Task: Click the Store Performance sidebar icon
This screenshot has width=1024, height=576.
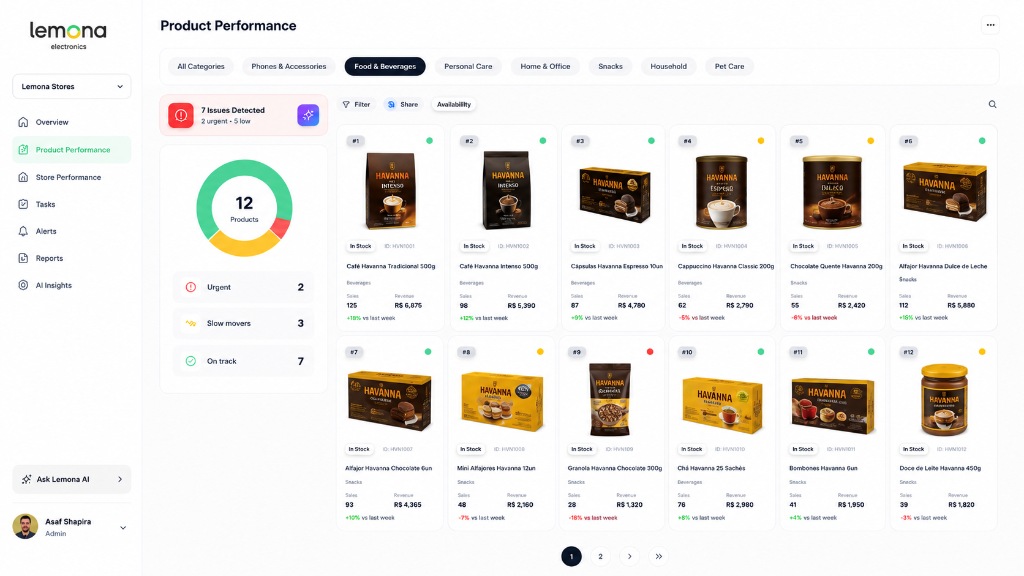Action: coord(24,177)
